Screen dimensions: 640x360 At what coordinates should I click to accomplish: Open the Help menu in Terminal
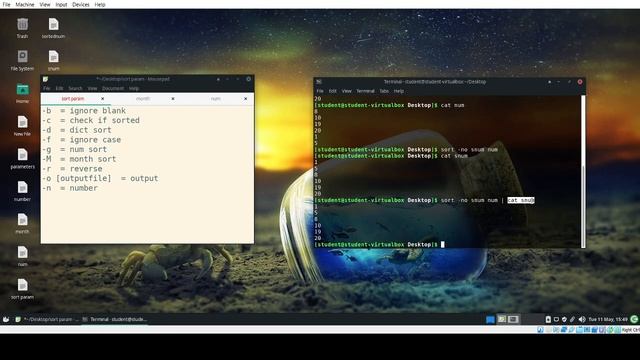click(399, 91)
